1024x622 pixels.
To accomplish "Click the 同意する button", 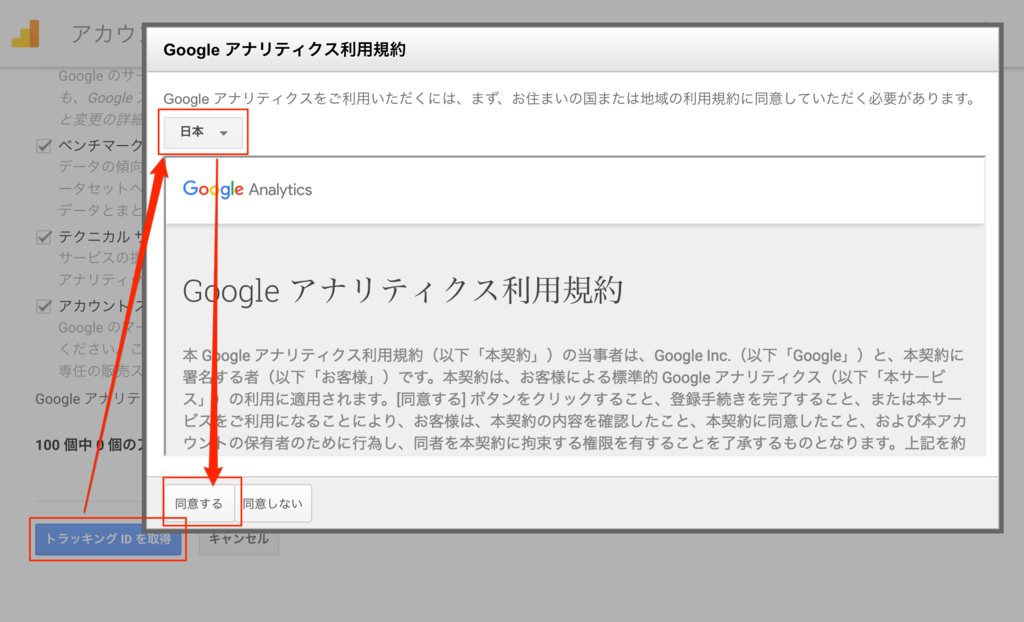I will click(x=199, y=503).
